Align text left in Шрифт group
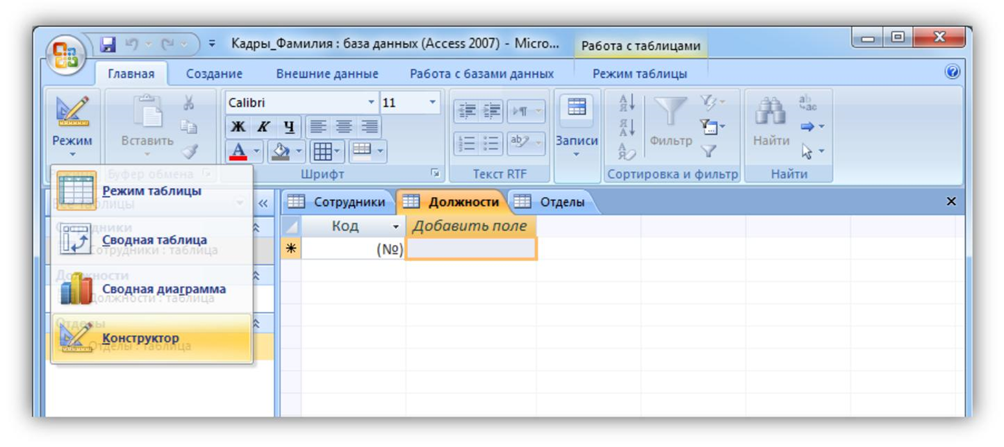The width and height of the screenshot is (1004, 447). [x=318, y=126]
